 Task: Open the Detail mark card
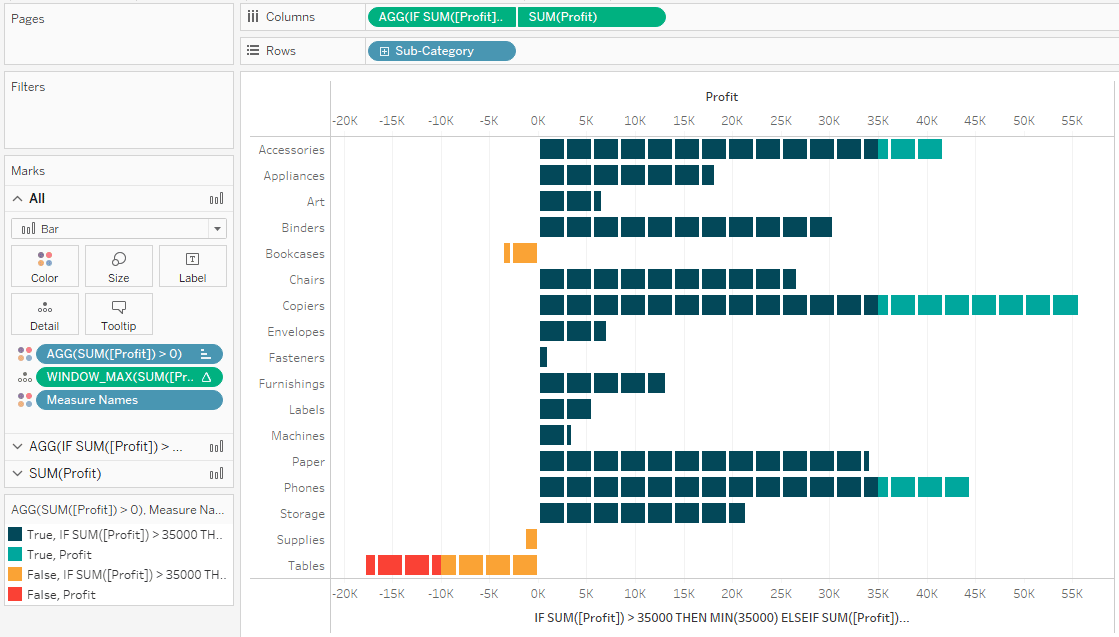pyautogui.click(x=45, y=314)
